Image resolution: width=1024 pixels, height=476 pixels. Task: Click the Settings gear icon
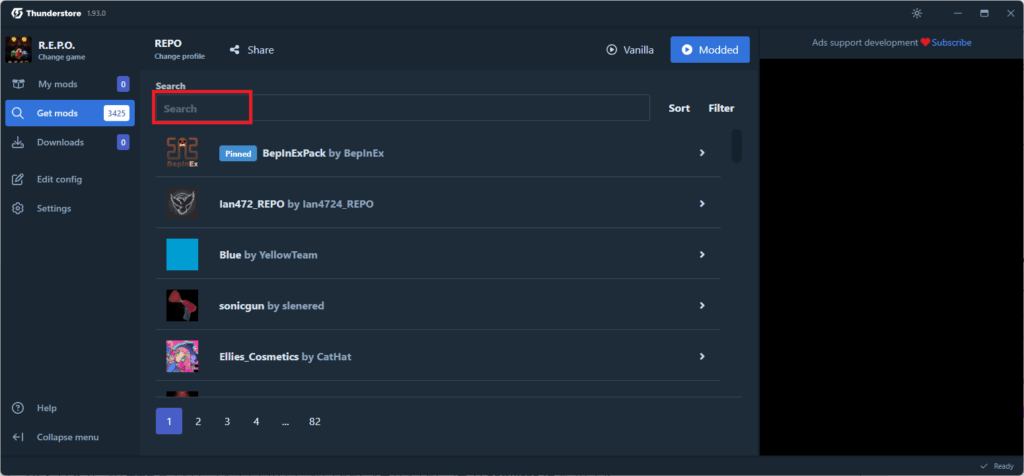tap(18, 208)
